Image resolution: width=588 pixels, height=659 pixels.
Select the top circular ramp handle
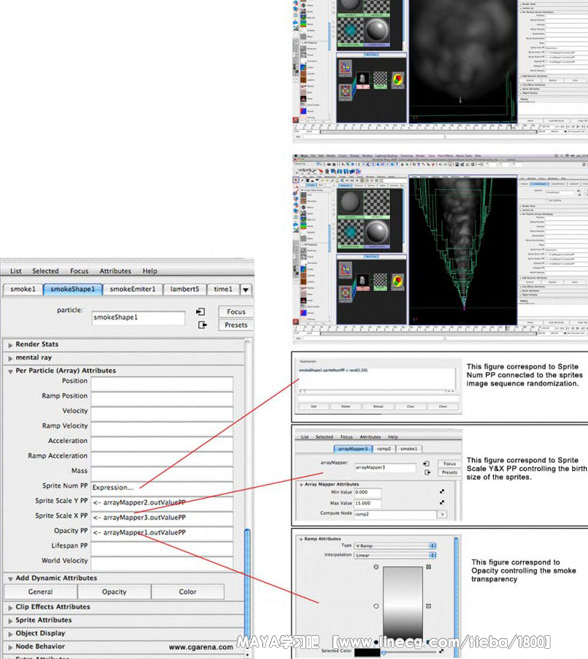click(x=376, y=567)
